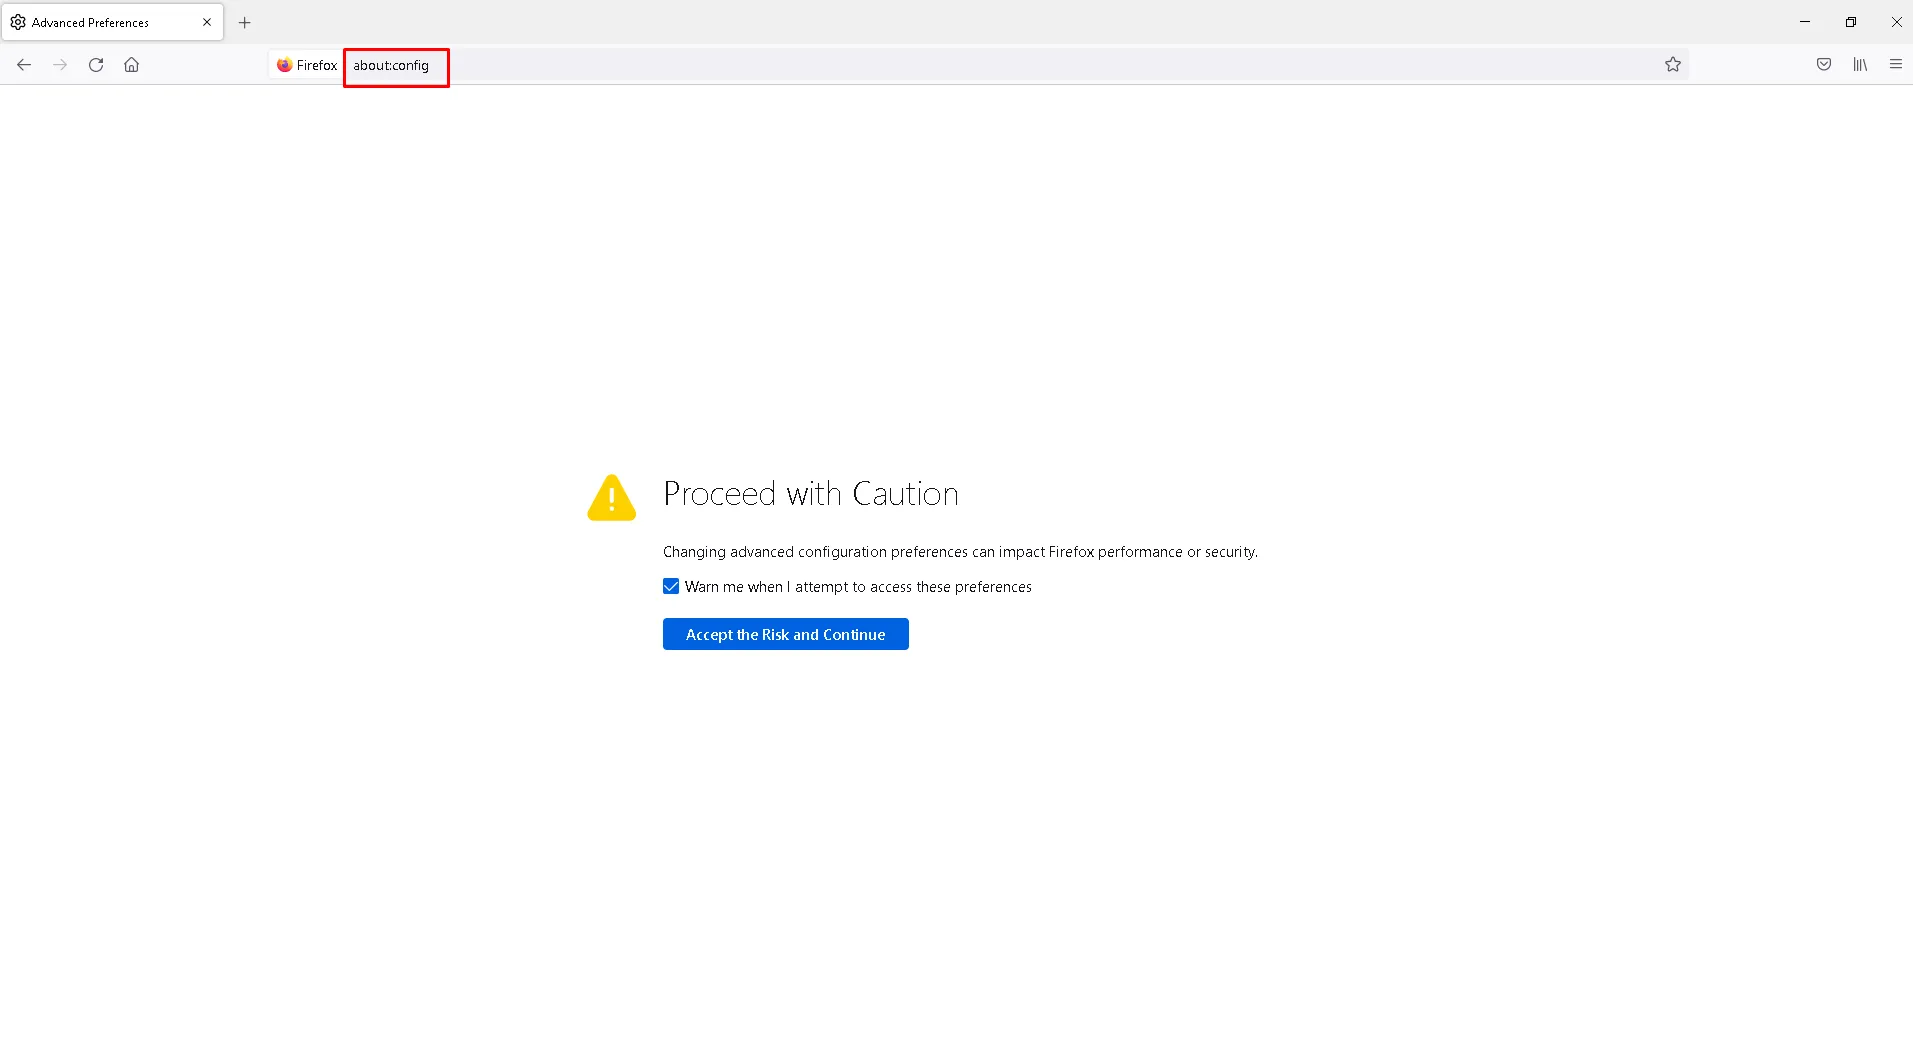Click the Proceed with Caution heading
The height and width of the screenshot is (1039, 1913).
[x=811, y=494]
